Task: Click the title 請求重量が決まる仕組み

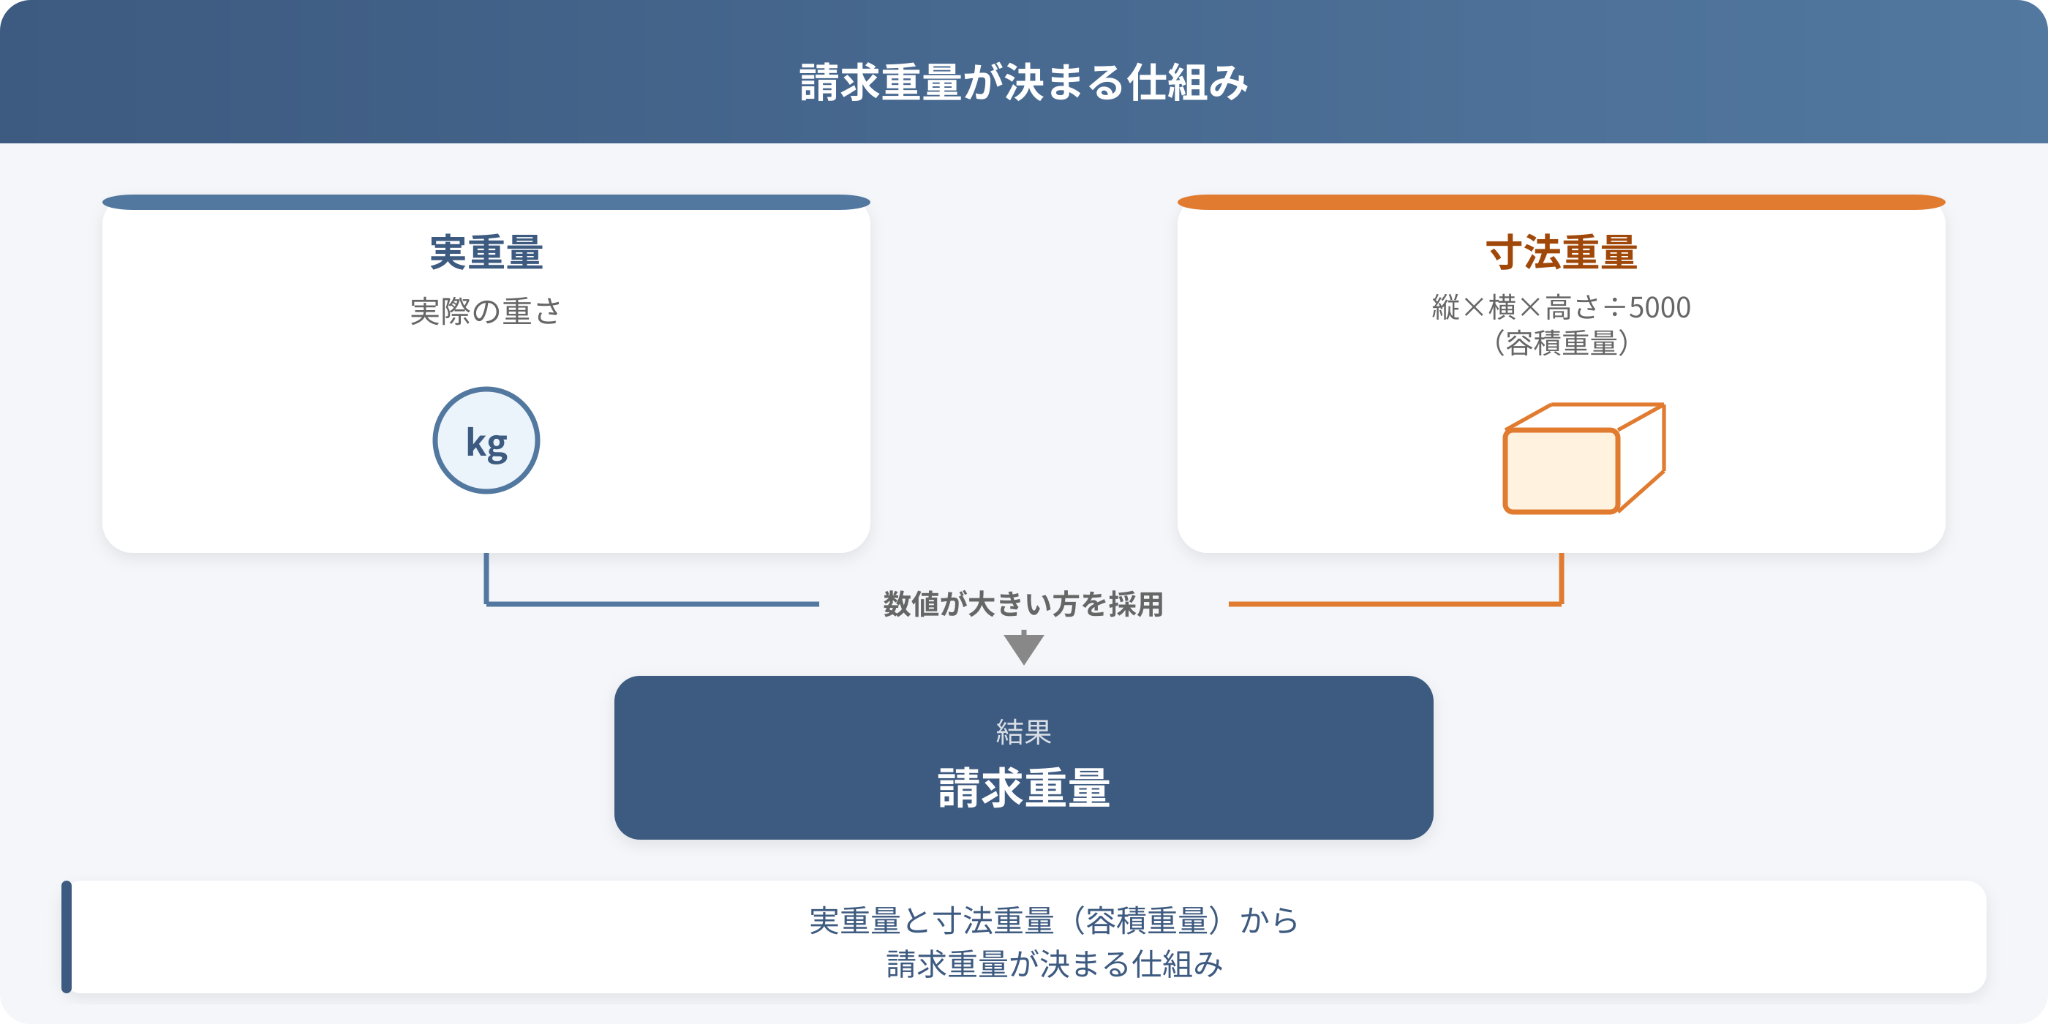Action: [1024, 82]
